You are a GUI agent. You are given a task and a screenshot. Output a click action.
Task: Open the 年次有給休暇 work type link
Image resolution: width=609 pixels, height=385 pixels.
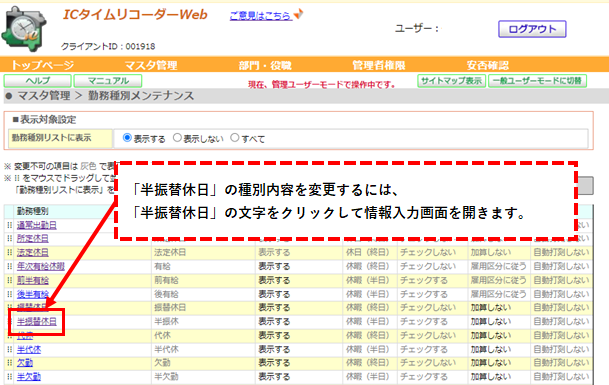[x=41, y=266]
